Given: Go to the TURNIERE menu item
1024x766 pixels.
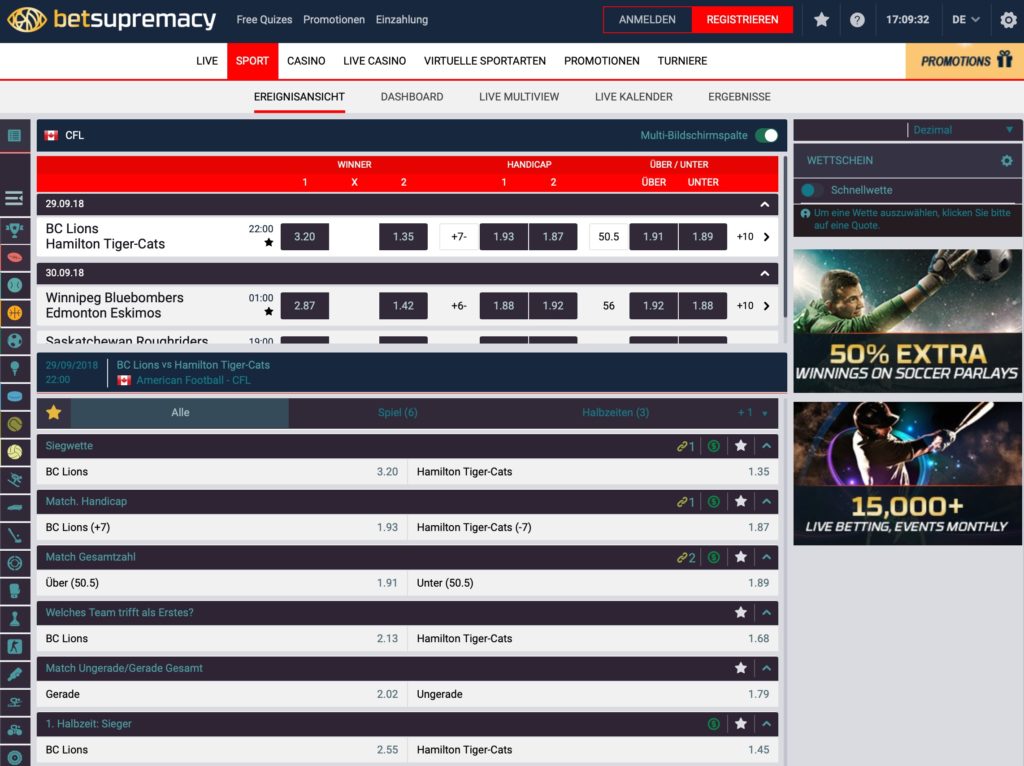Looking at the screenshot, I should (x=682, y=61).
